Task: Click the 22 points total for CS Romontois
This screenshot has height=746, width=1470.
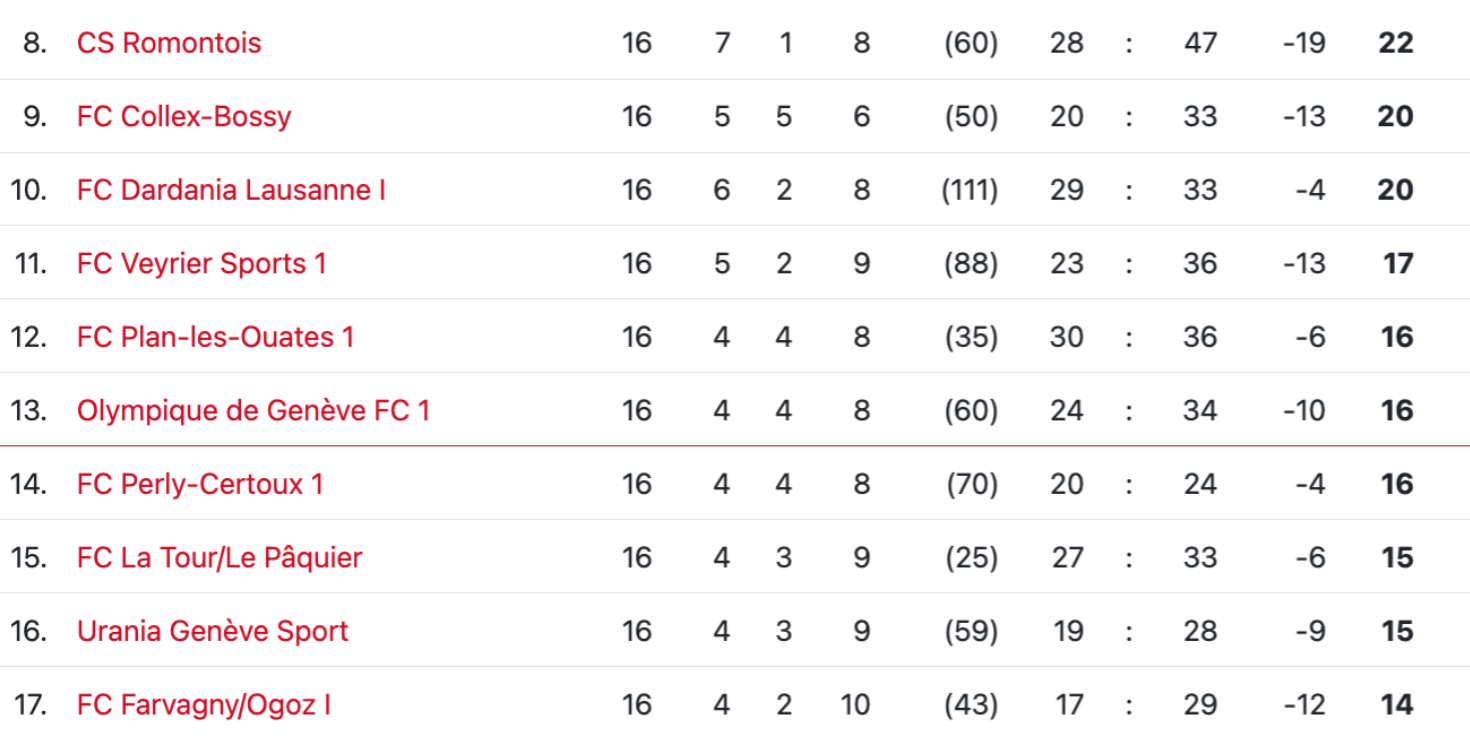Action: (1395, 43)
